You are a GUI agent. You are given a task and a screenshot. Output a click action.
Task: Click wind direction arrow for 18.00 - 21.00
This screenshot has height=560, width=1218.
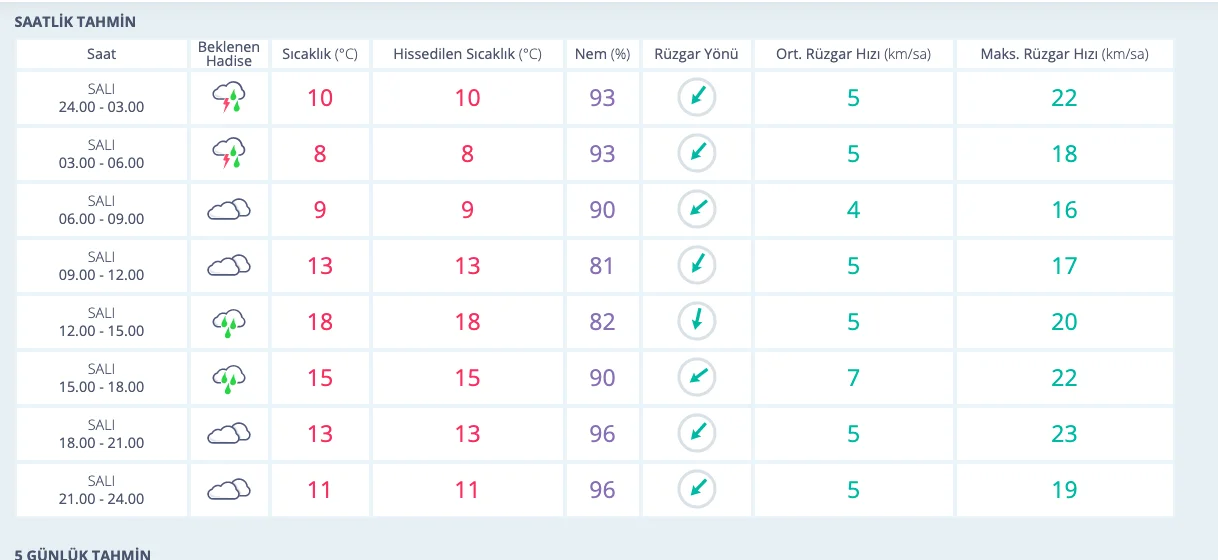coord(696,433)
